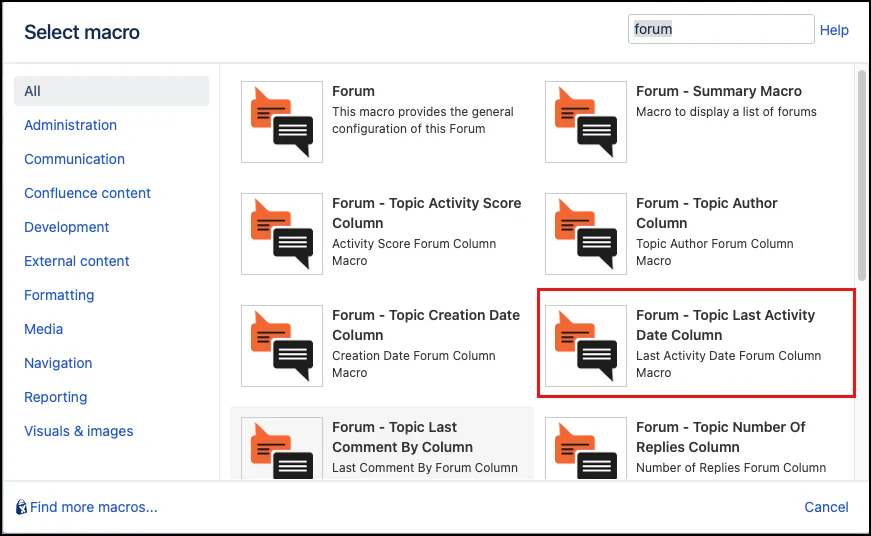871x536 pixels.
Task: Click 'Activity Score Forum Column Macro' description
Action: 414,252
